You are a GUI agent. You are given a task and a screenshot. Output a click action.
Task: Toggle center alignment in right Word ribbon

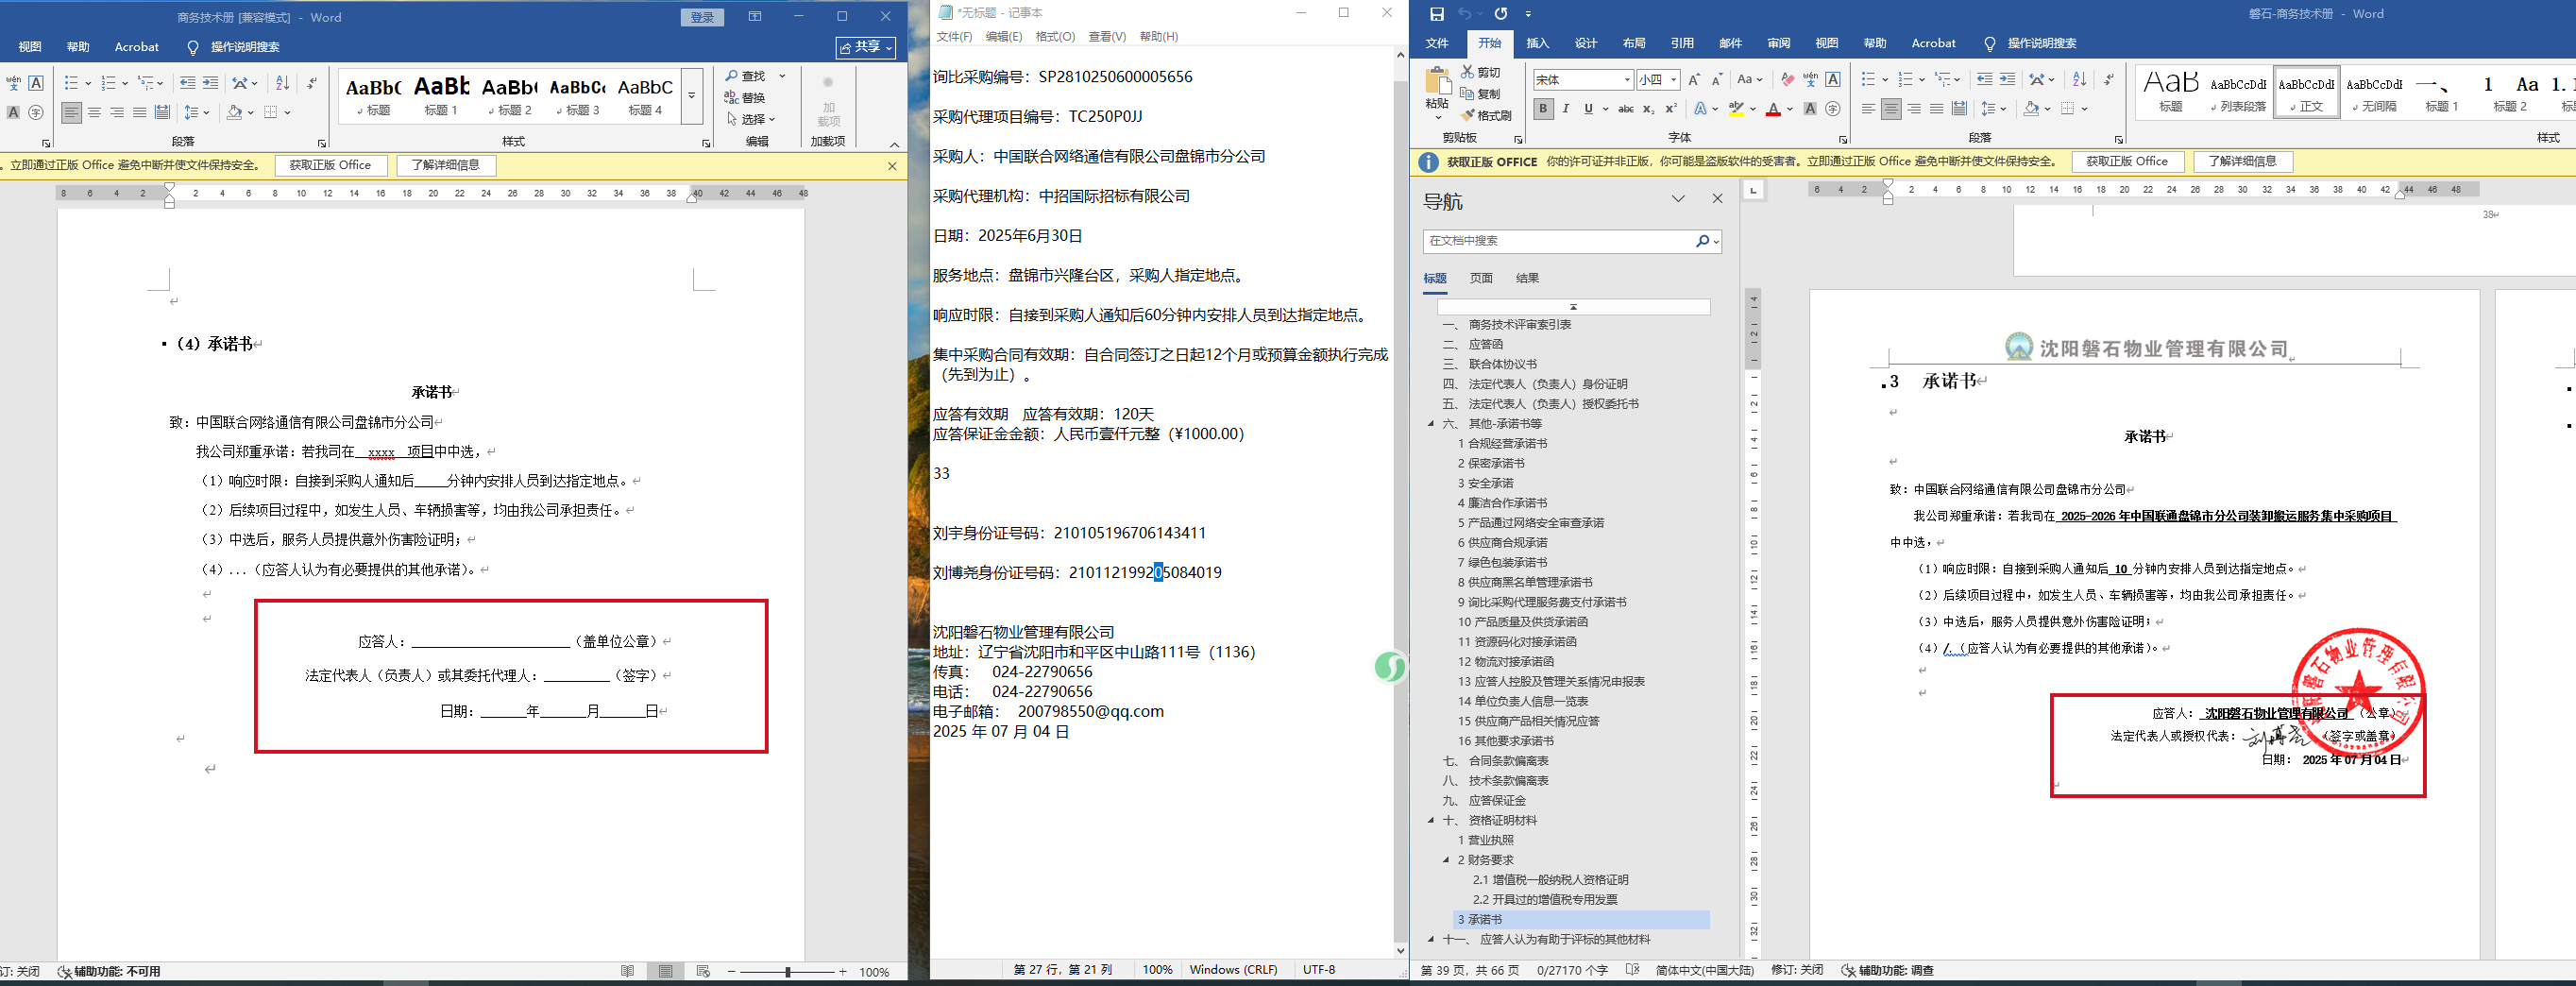1891,109
